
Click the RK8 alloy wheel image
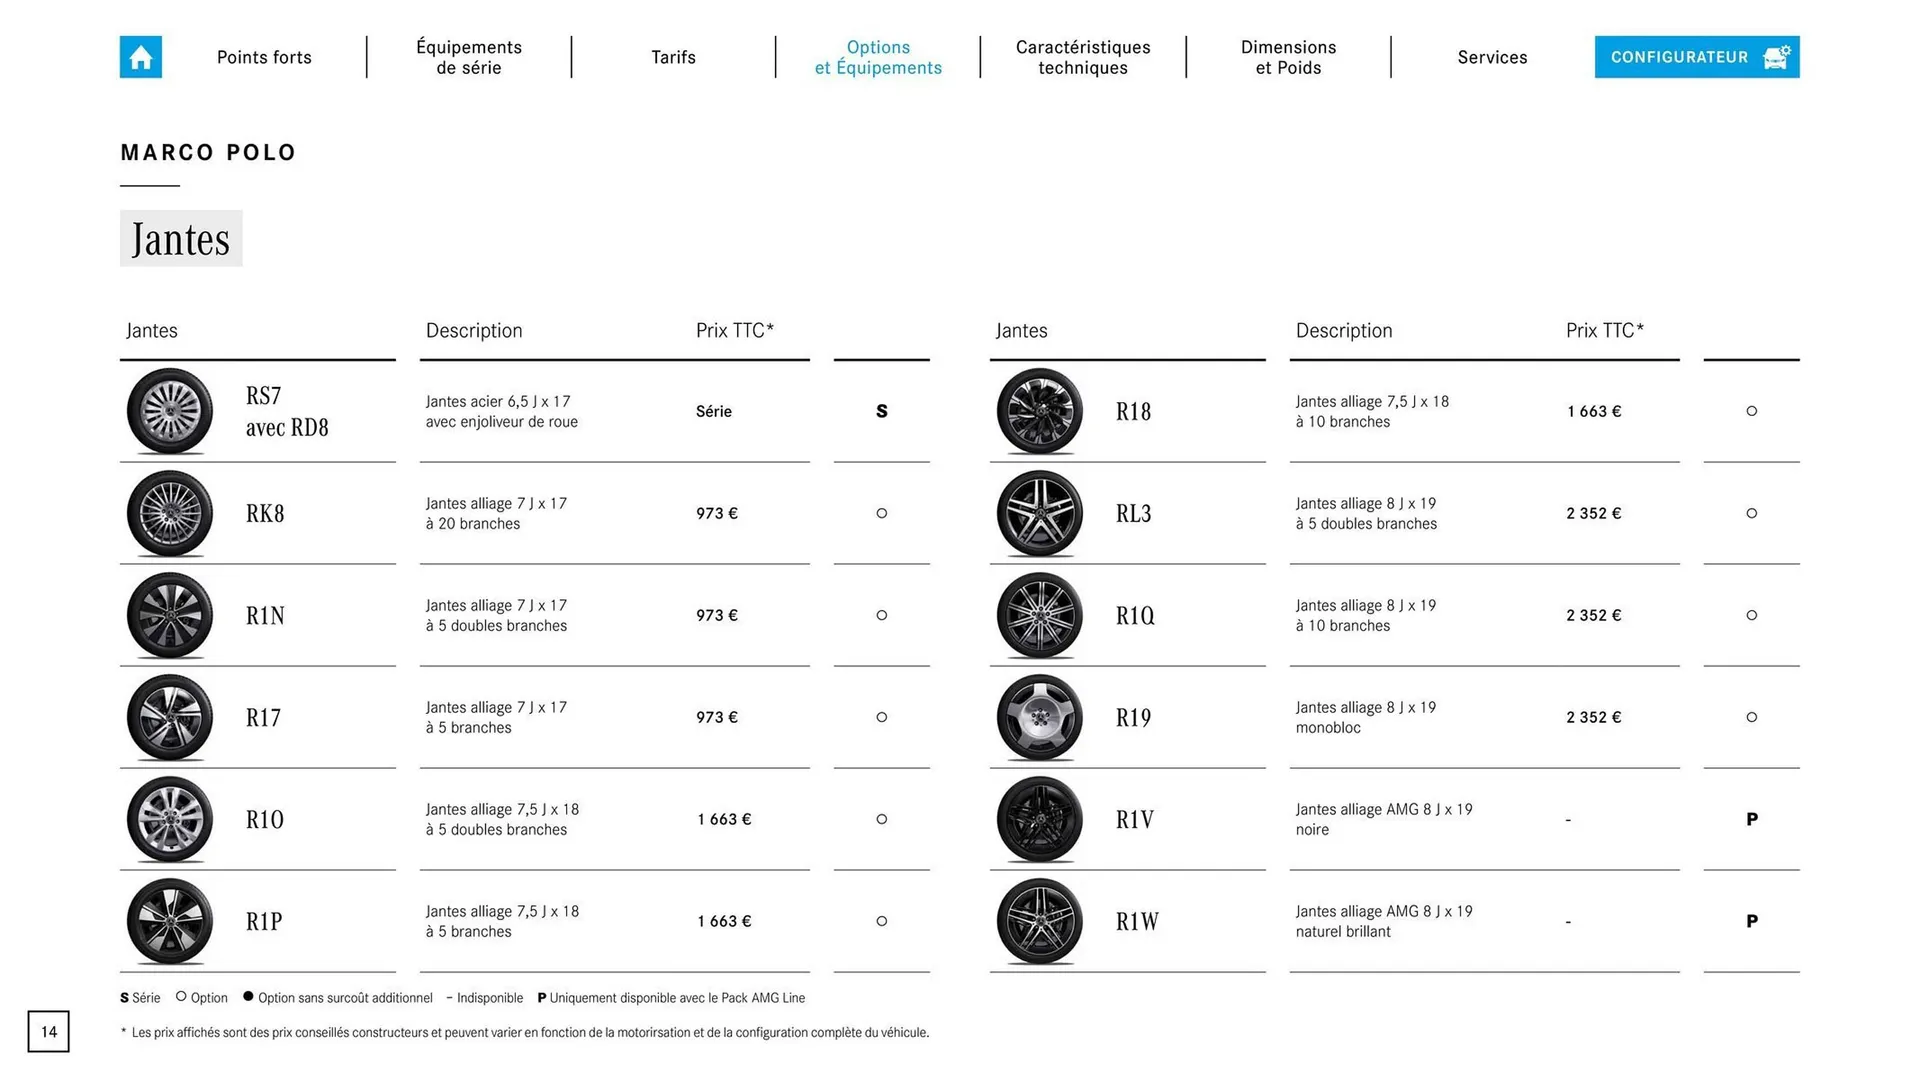coord(168,513)
